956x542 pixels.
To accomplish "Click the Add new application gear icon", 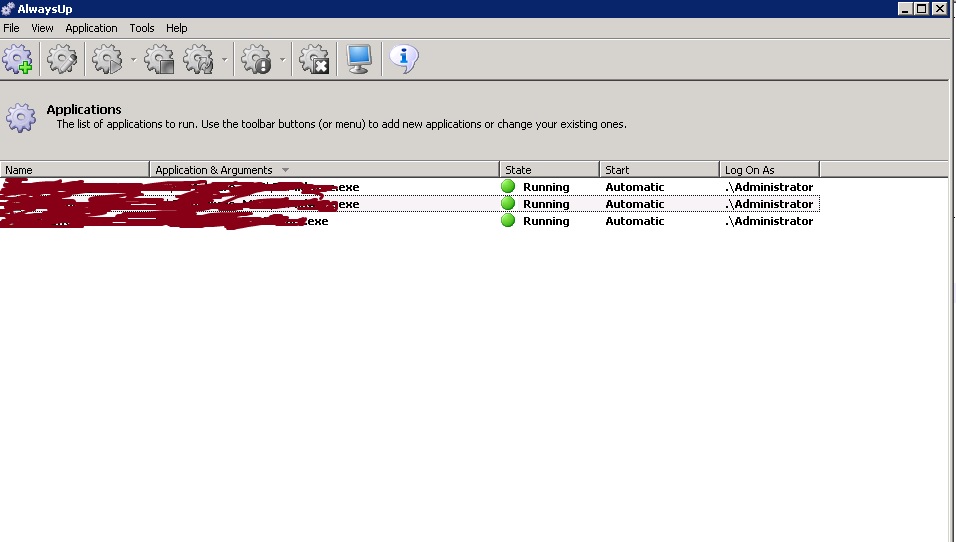I will (18, 60).
